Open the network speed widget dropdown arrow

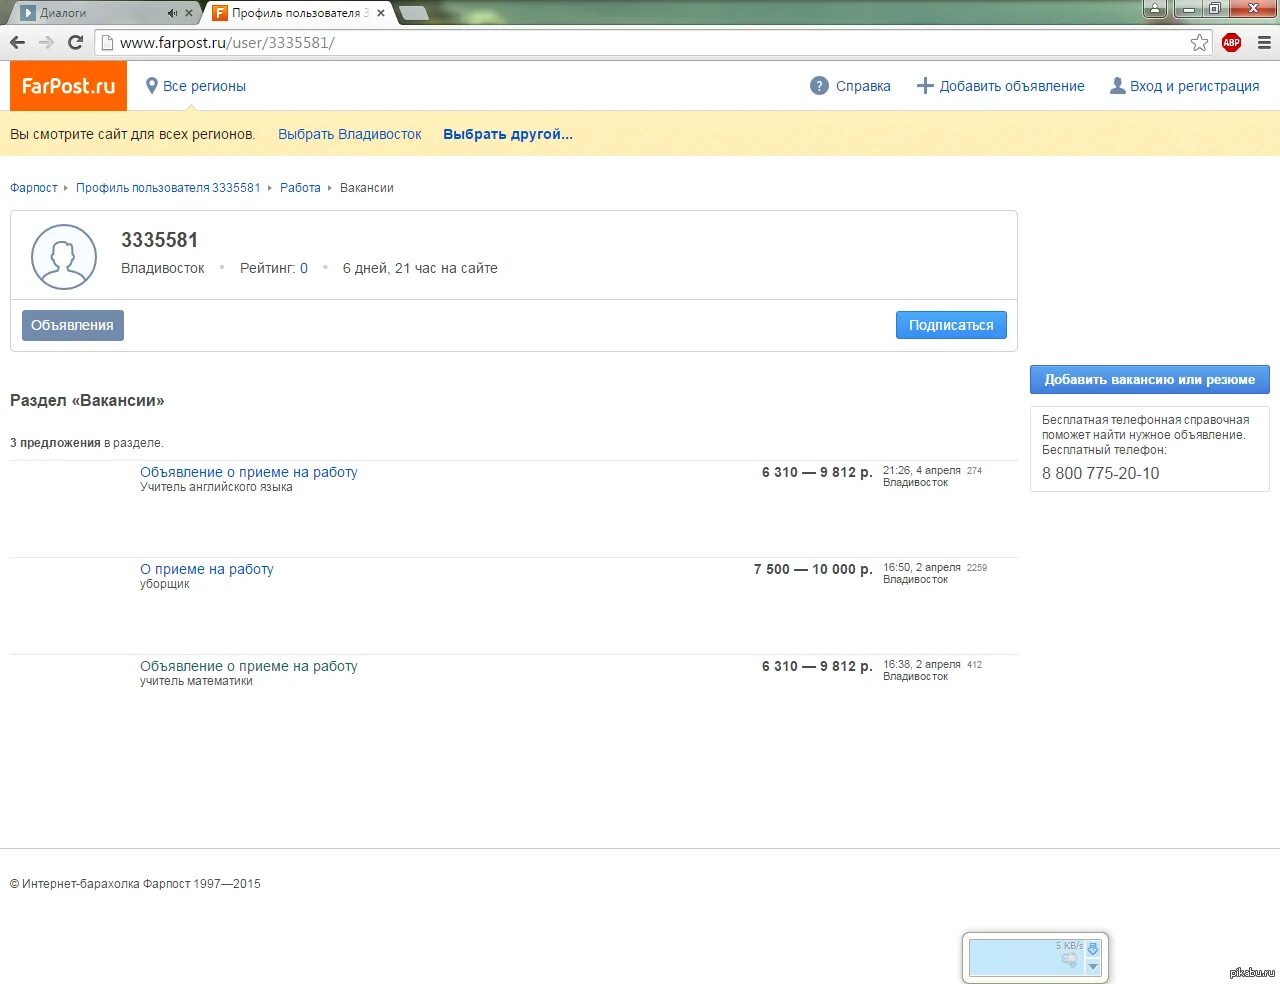click(1093, 967)
